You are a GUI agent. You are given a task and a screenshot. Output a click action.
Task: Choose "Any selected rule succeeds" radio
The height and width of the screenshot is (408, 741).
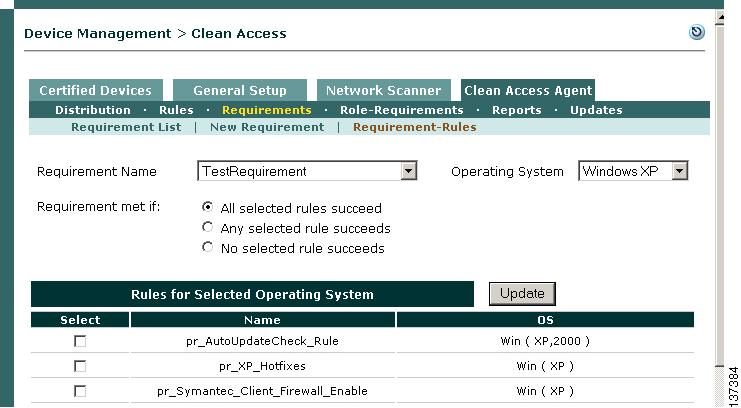207,228
